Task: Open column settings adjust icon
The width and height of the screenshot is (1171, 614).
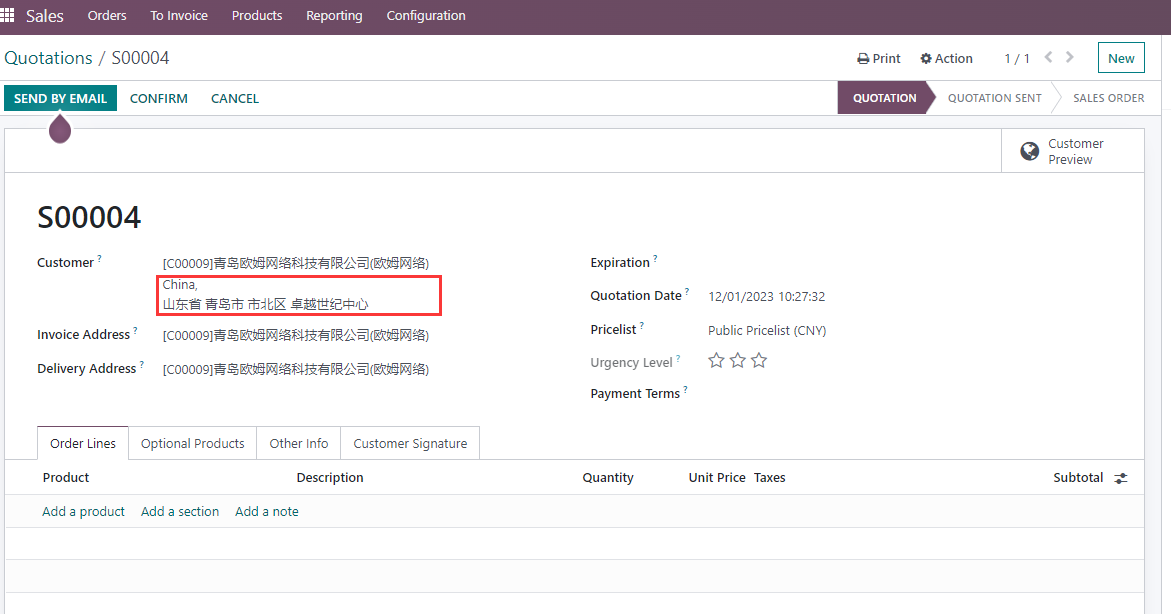Action: click(x=1121, y=478)
